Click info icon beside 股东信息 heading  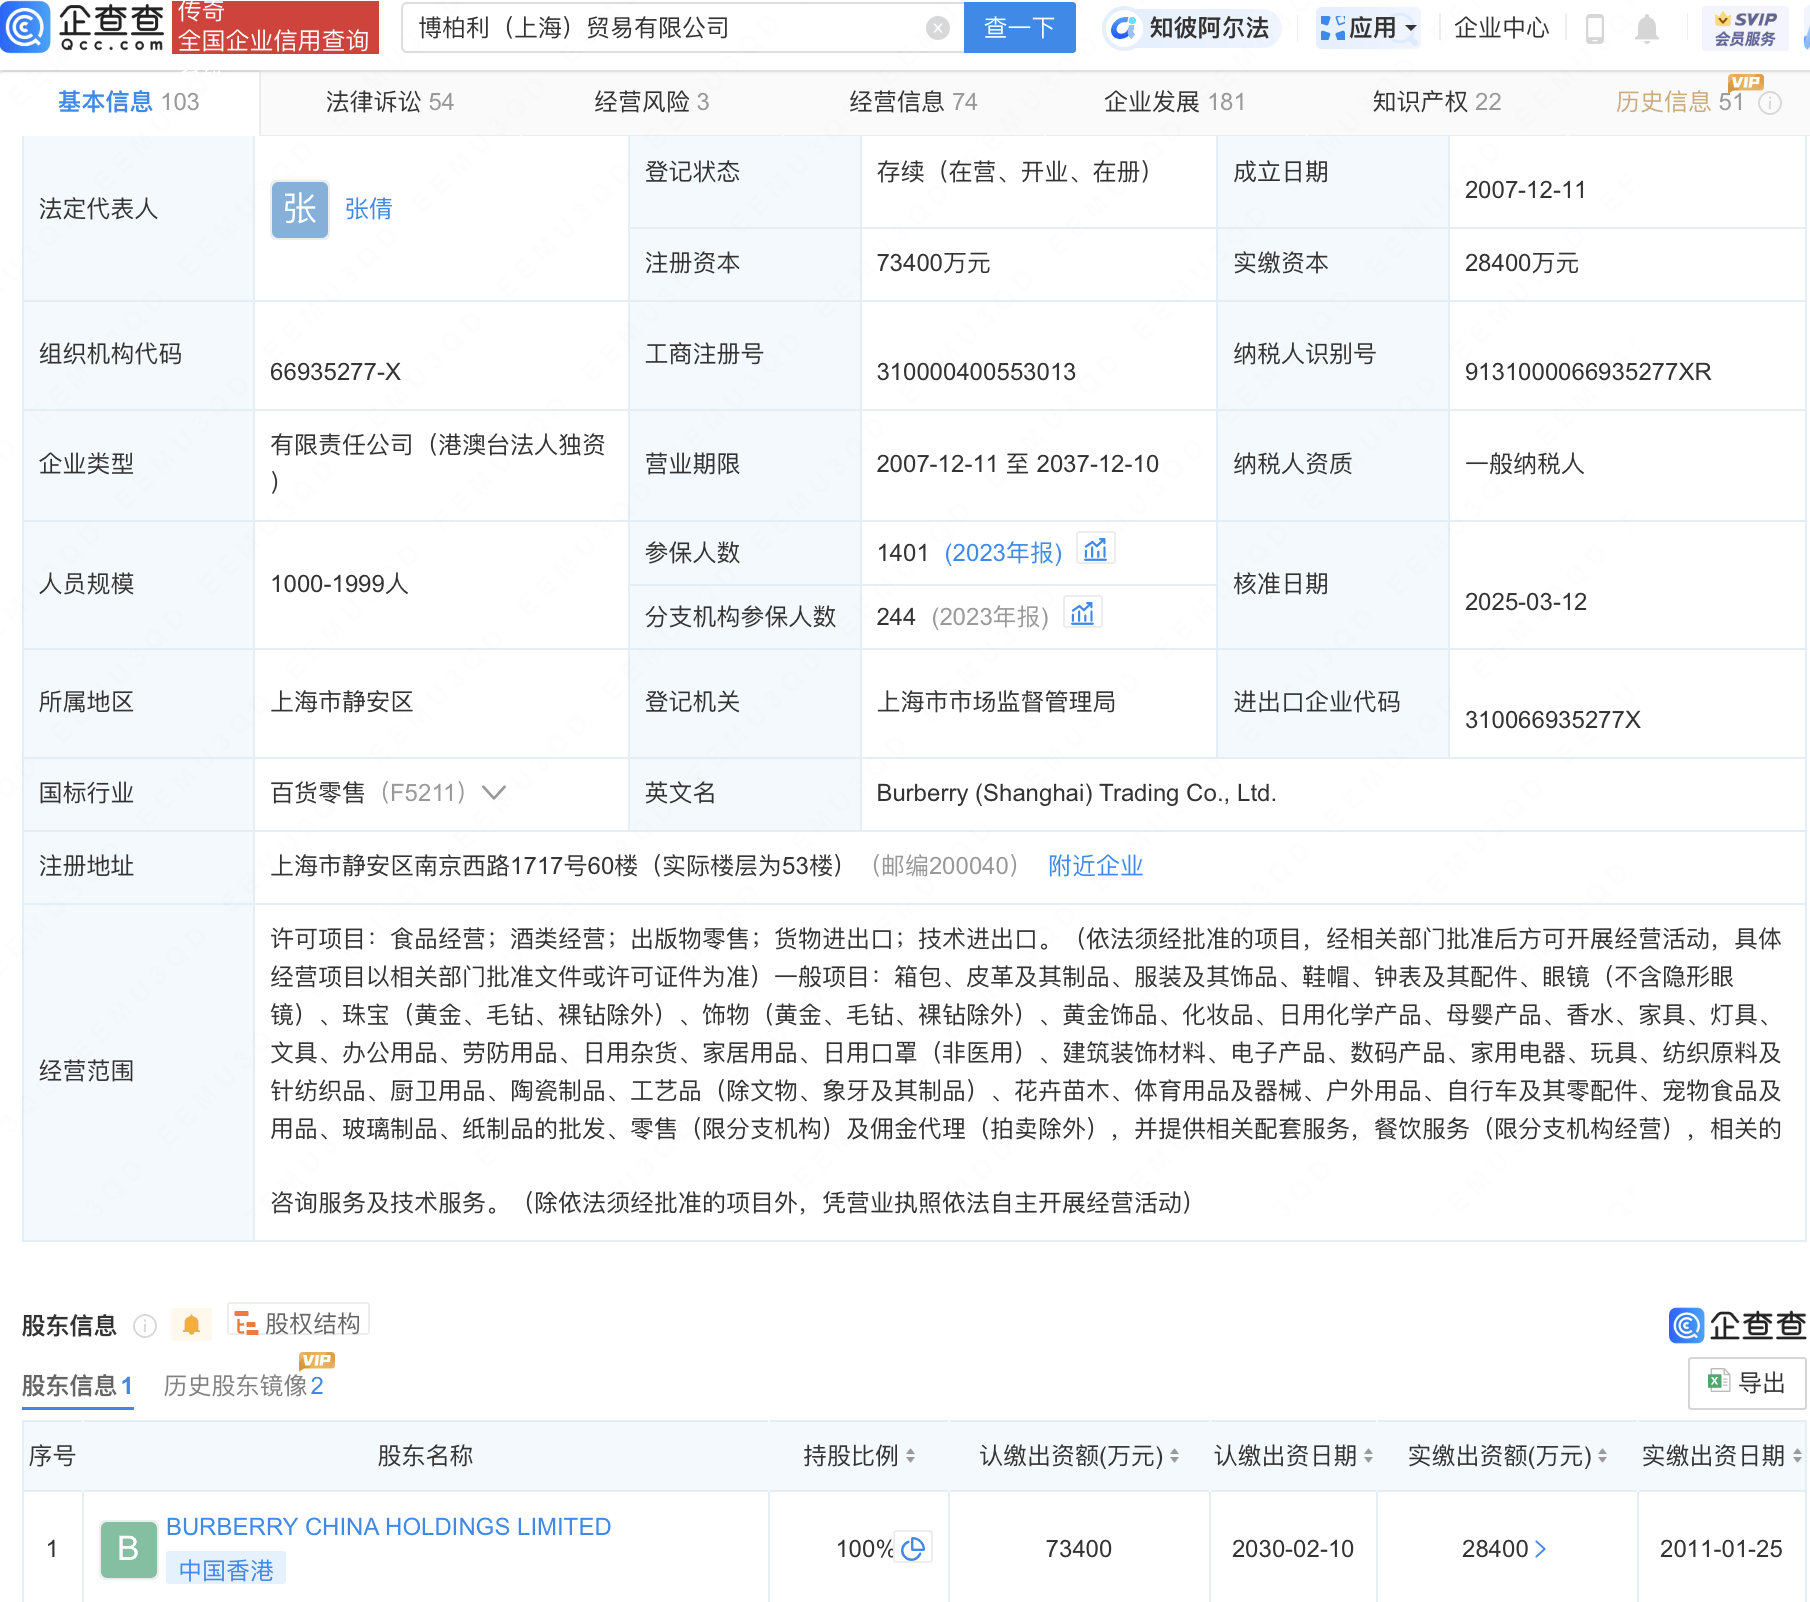tap(145, 1326)
